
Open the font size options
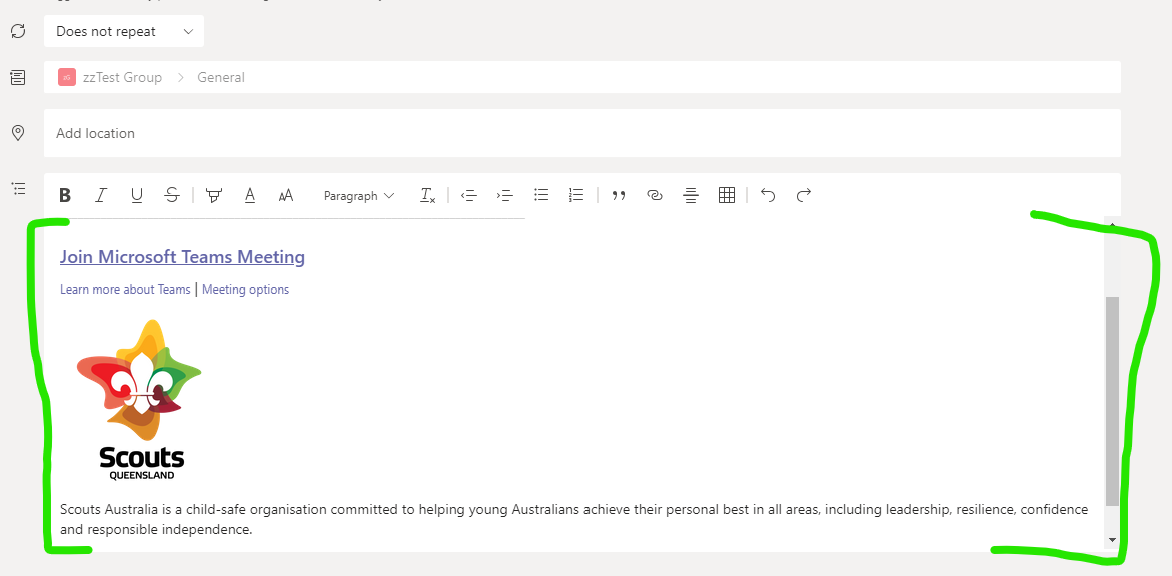(286, 196)
